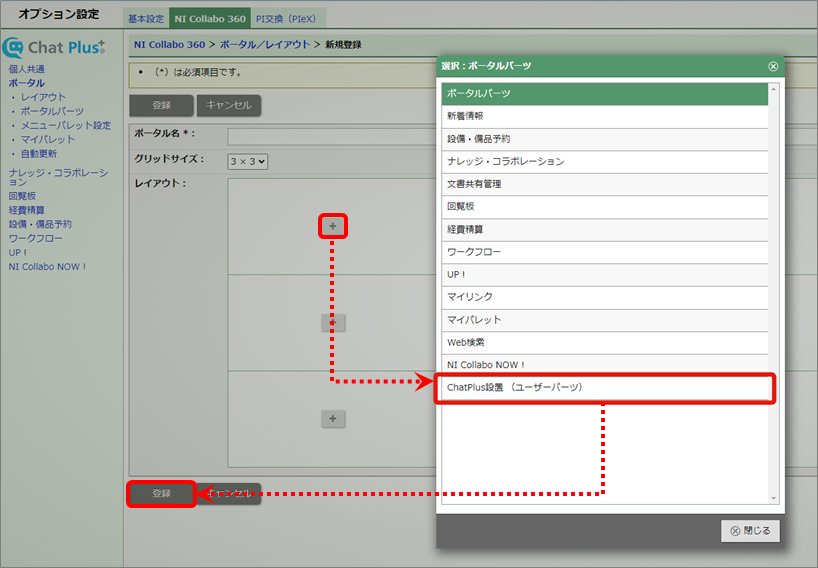Open マイパレット sidebar item
Screen dimensions: 818x568
[x=47, y=139]
